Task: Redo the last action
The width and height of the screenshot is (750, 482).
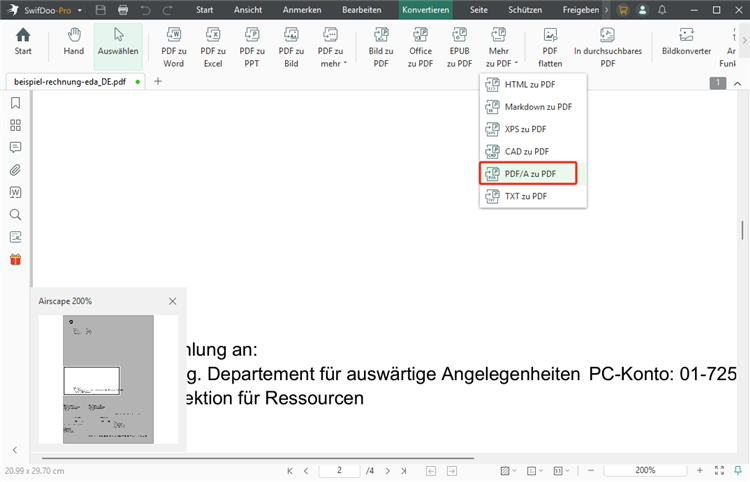Action: (x=167, y=10)
